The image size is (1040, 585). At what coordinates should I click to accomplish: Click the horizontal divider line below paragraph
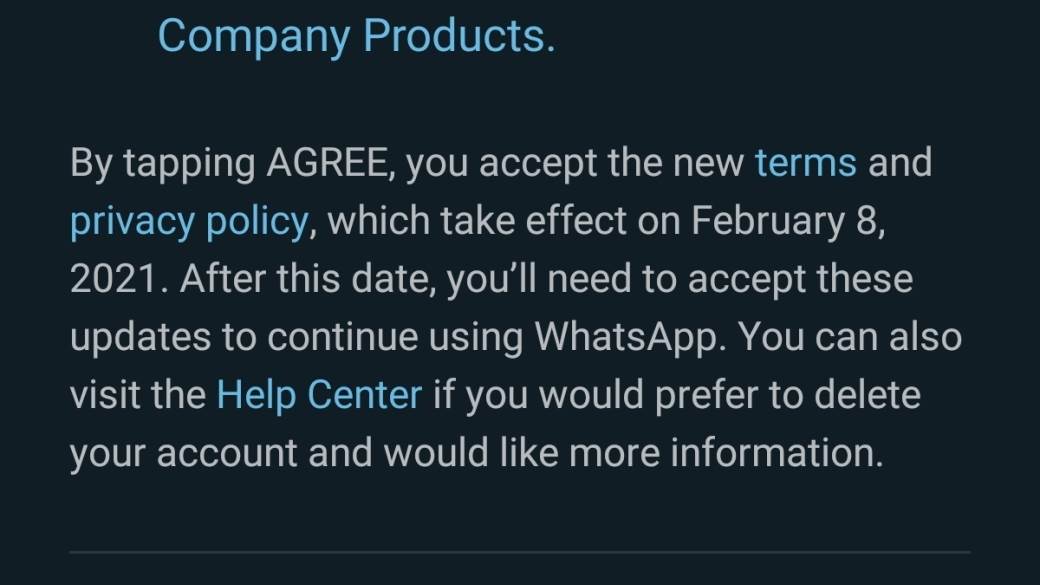(x=520, y=551)
